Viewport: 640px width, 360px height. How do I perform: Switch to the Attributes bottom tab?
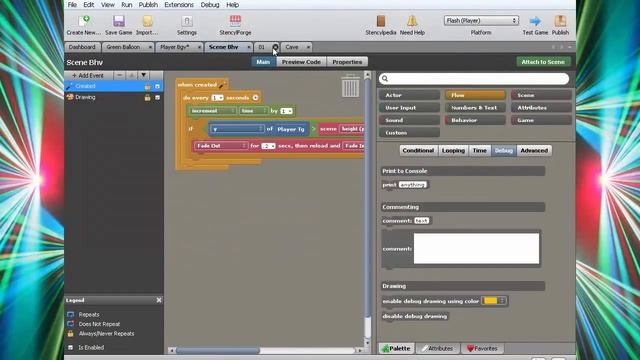tap(438, 348)
